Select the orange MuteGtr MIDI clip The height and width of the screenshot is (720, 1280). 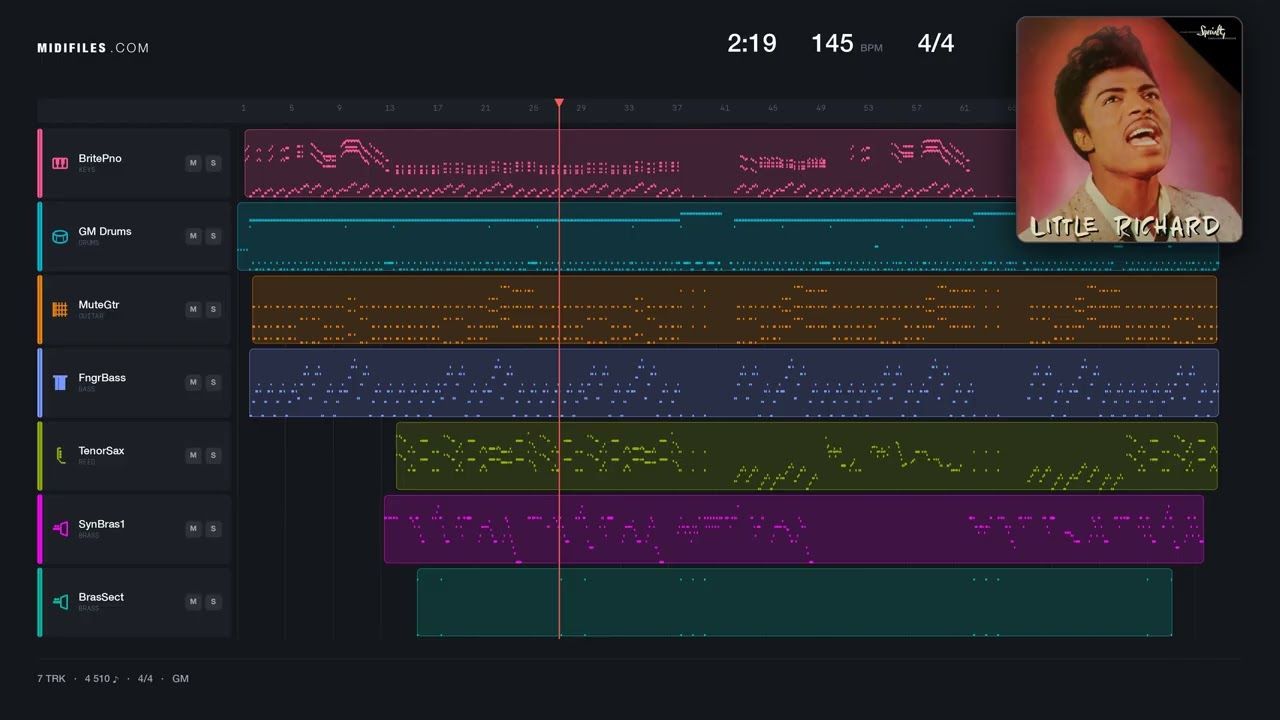[735, 309]
